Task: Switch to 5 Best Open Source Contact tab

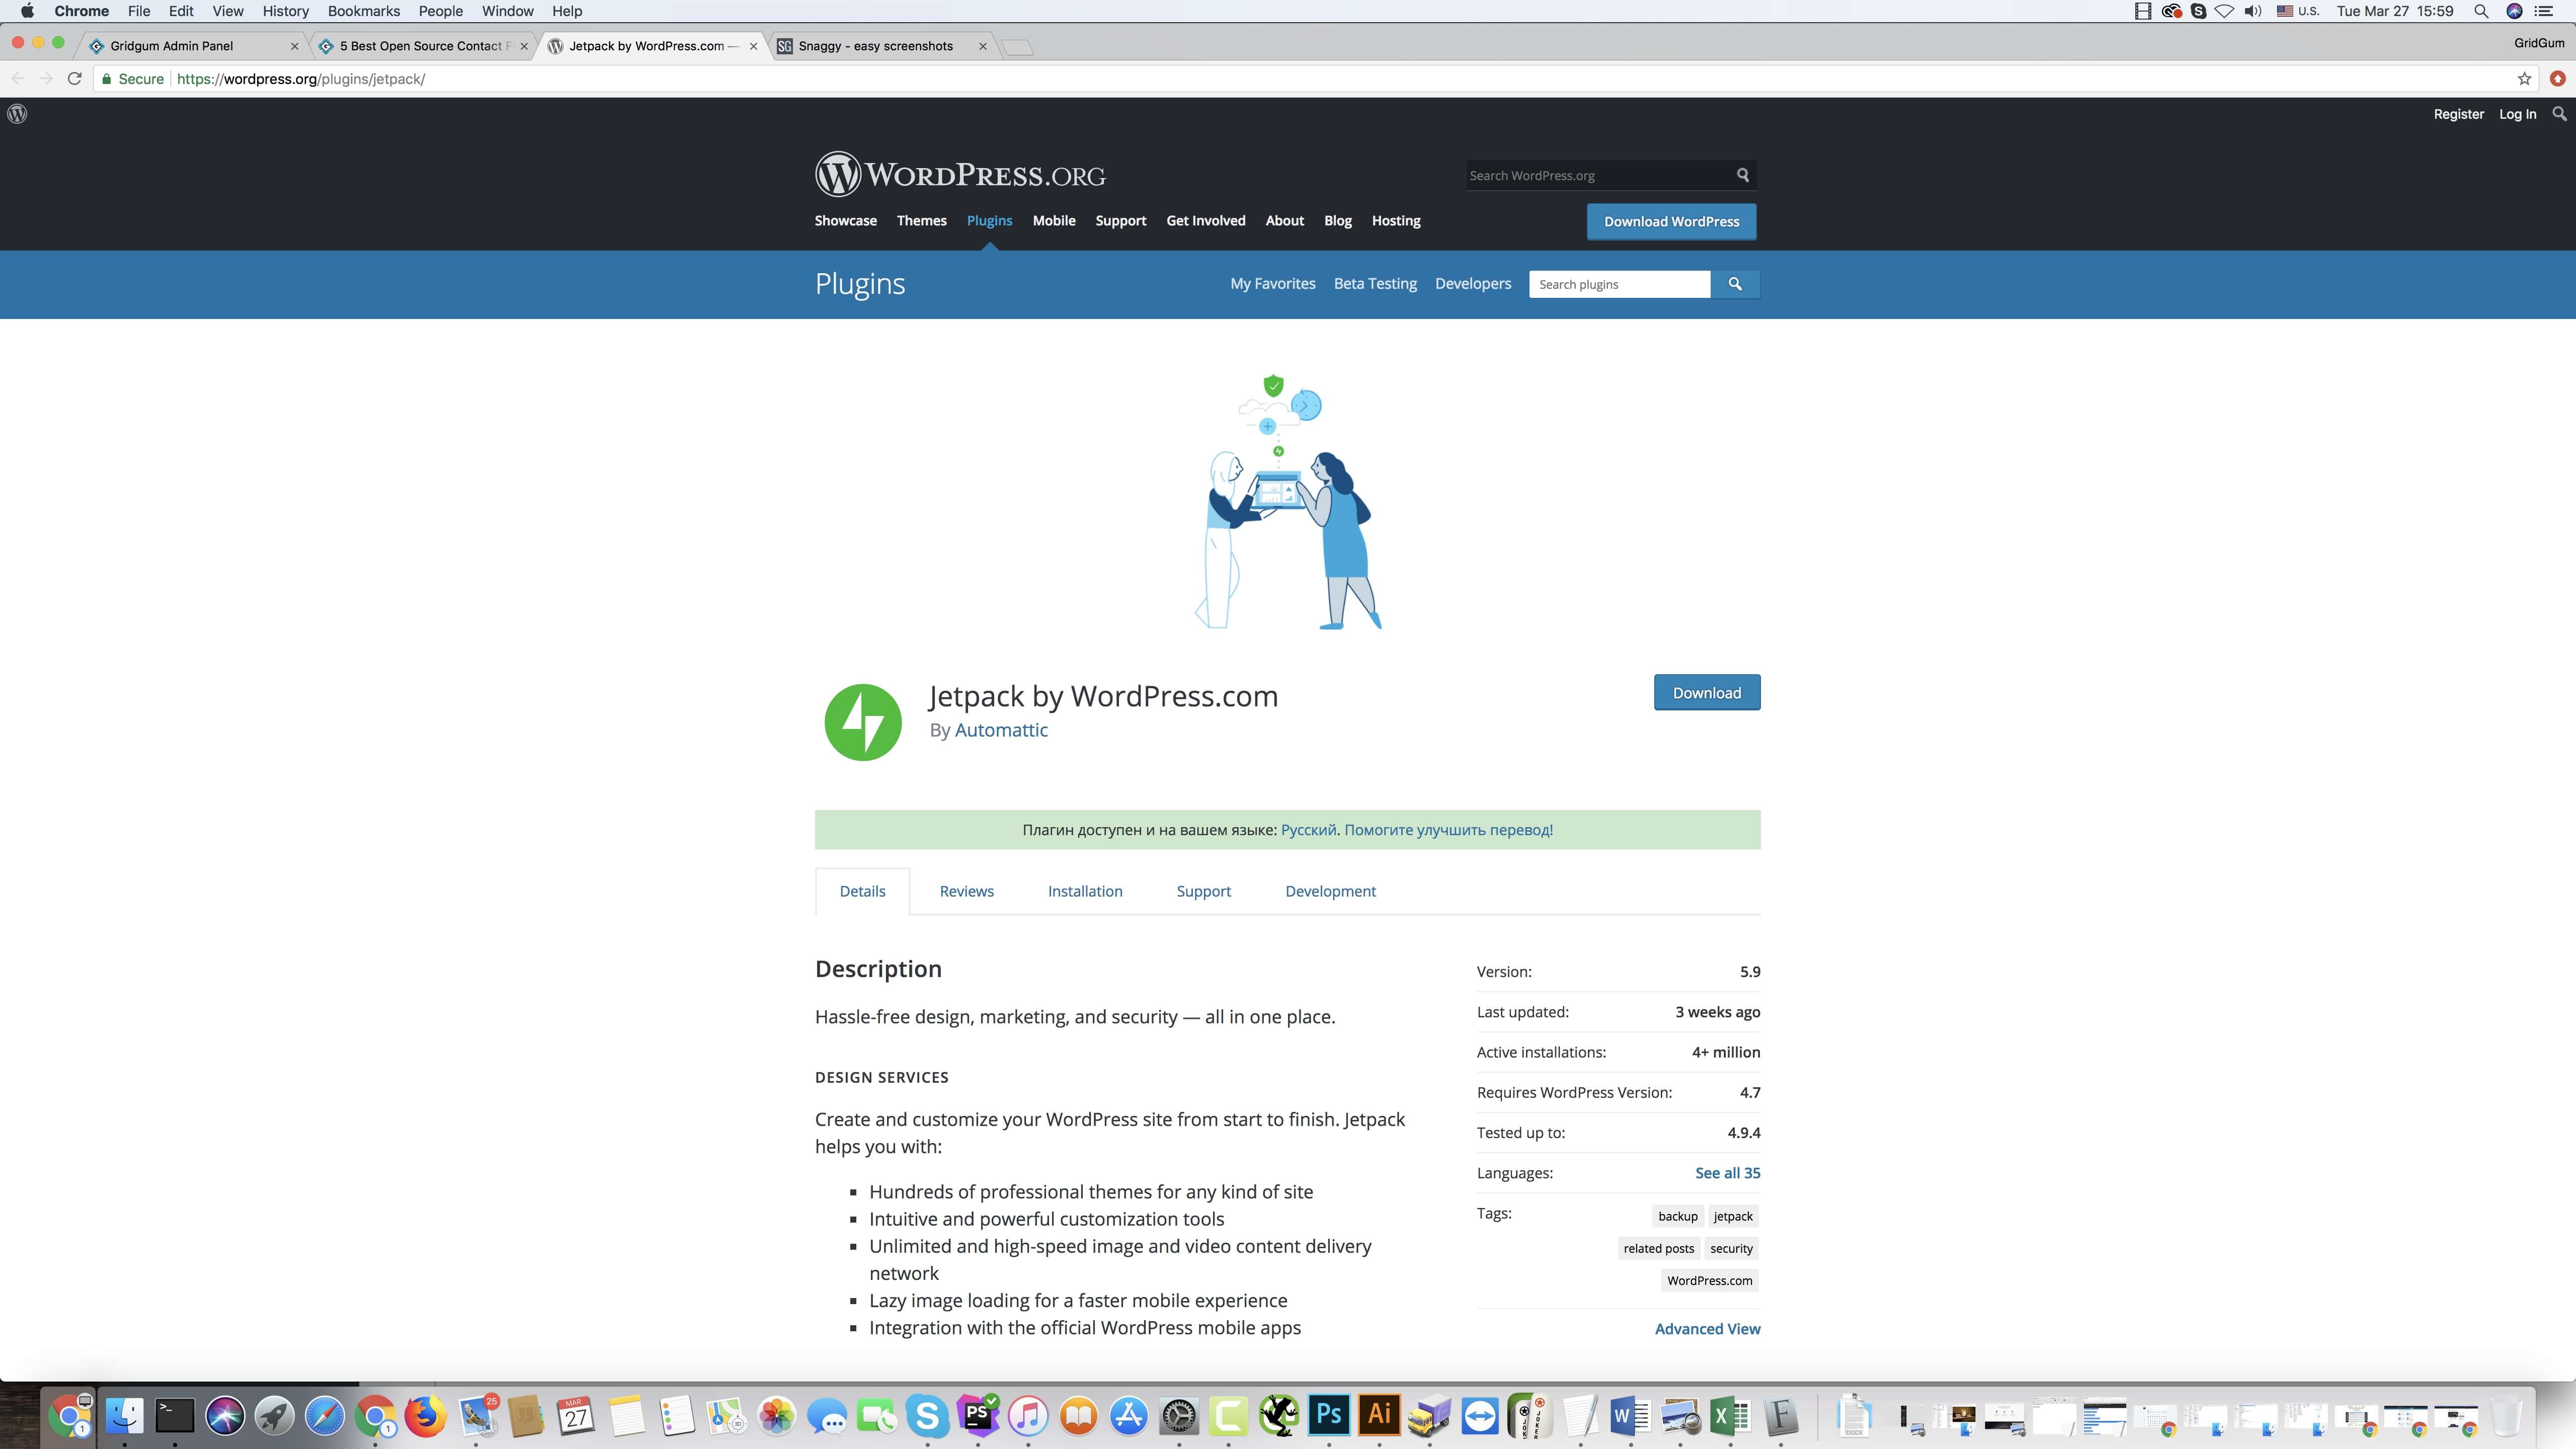Action: click(x=425, y=46)
